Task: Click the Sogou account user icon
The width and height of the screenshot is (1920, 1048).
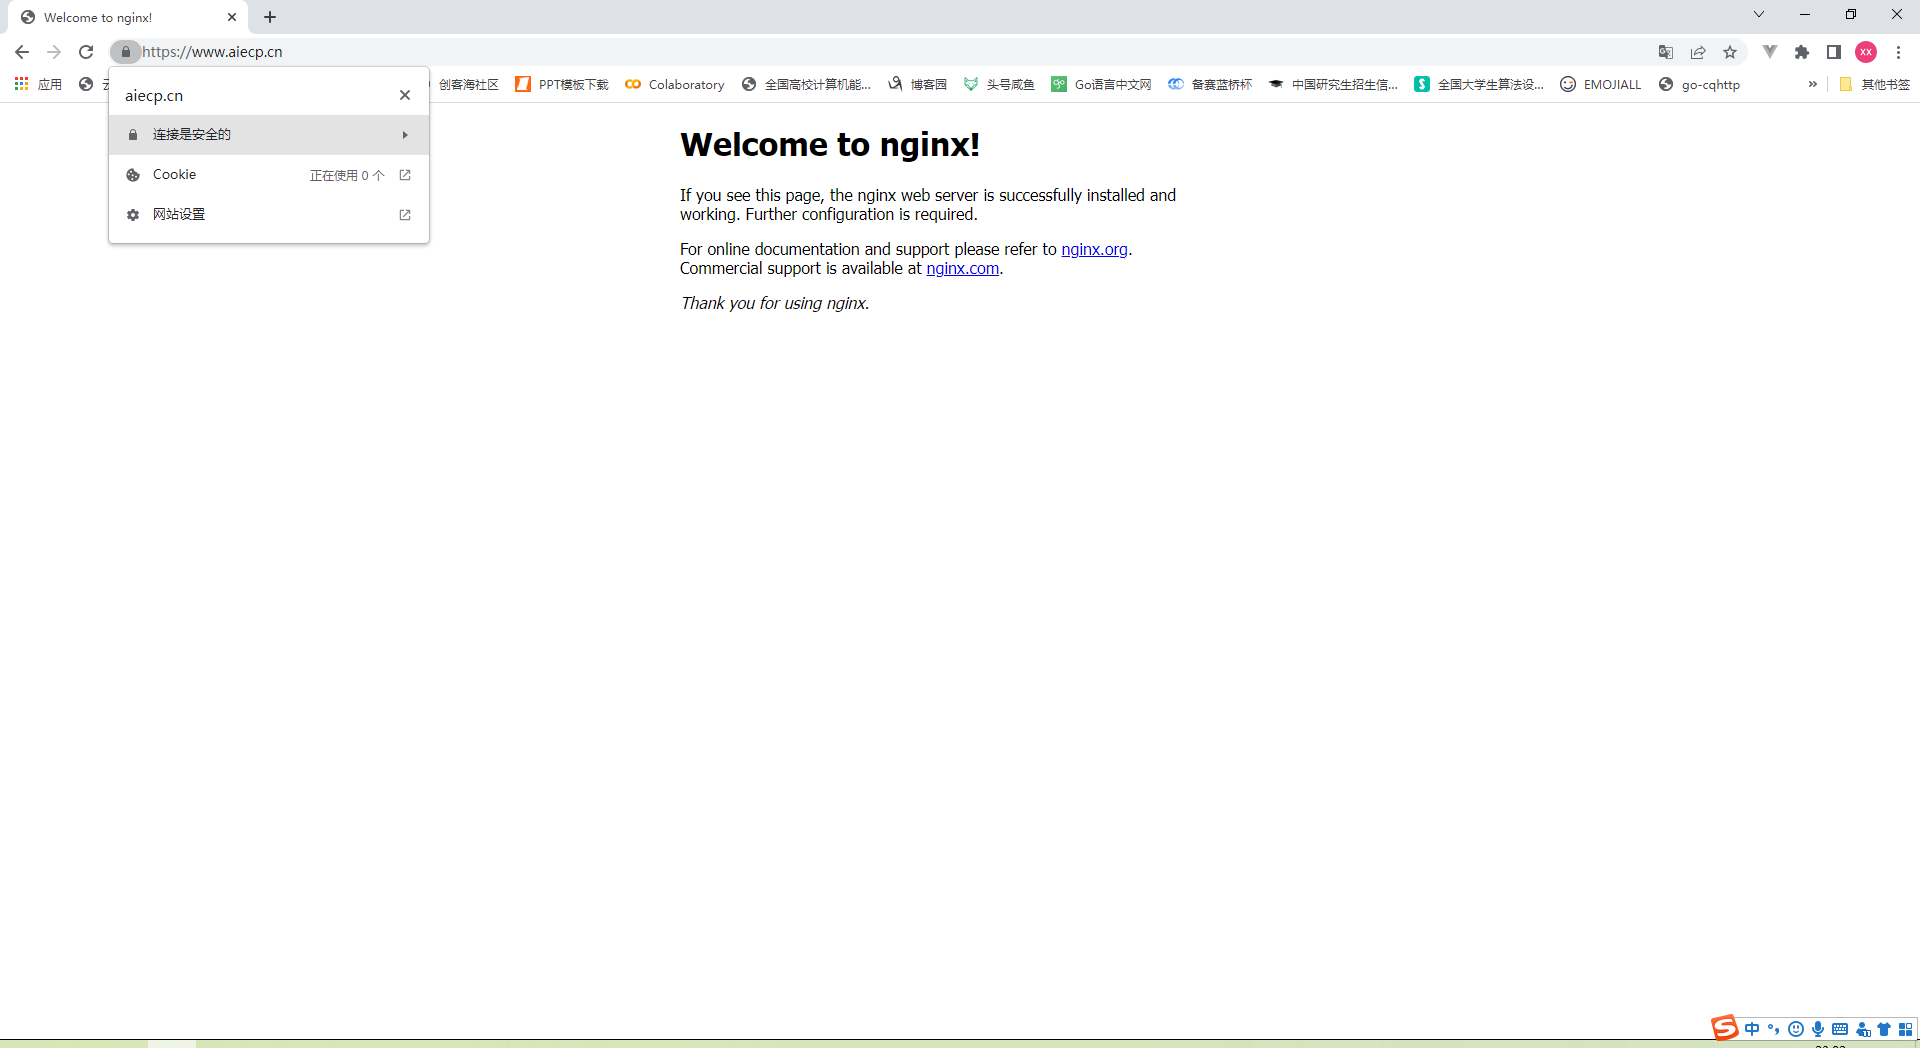Action: pyautogui.click(x=1863, y=1029)
